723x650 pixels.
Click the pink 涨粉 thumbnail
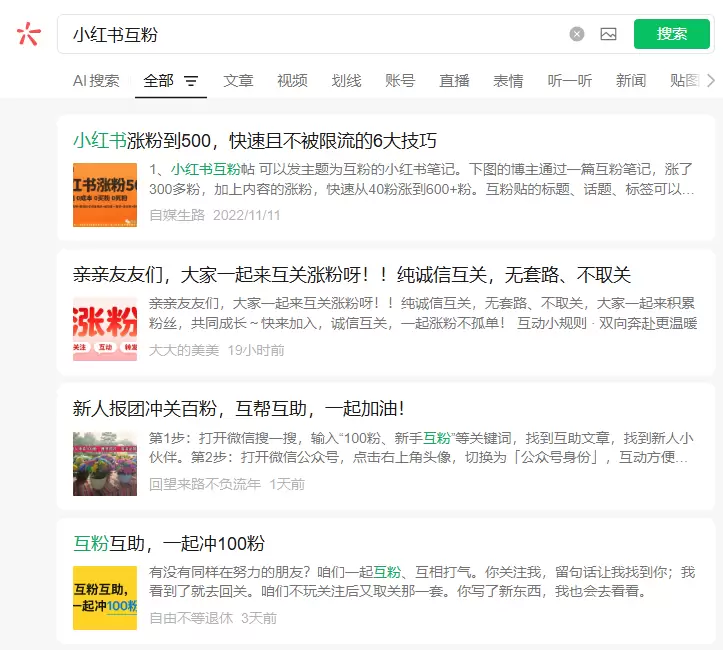[x=105, y=329]
